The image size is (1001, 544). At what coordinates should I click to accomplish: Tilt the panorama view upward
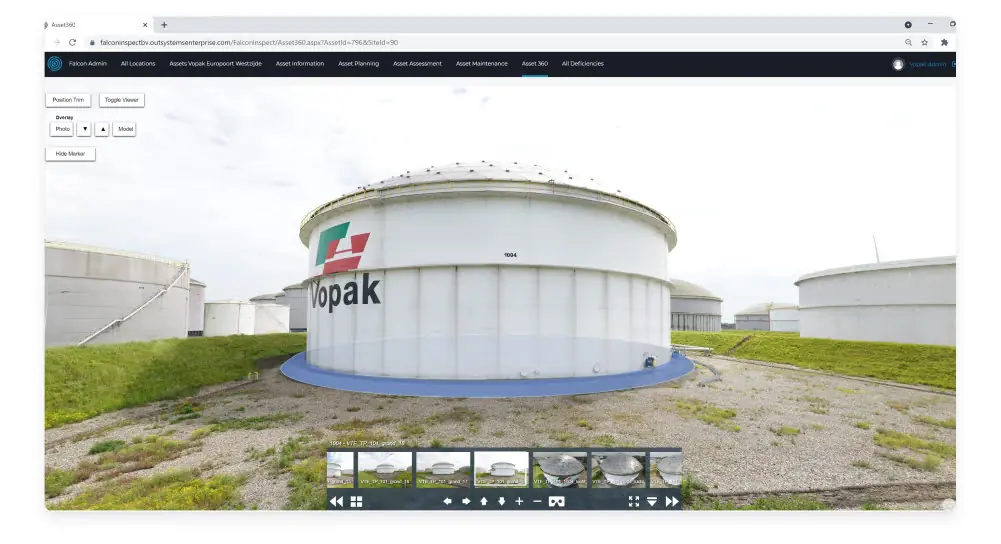coord(484,502)
